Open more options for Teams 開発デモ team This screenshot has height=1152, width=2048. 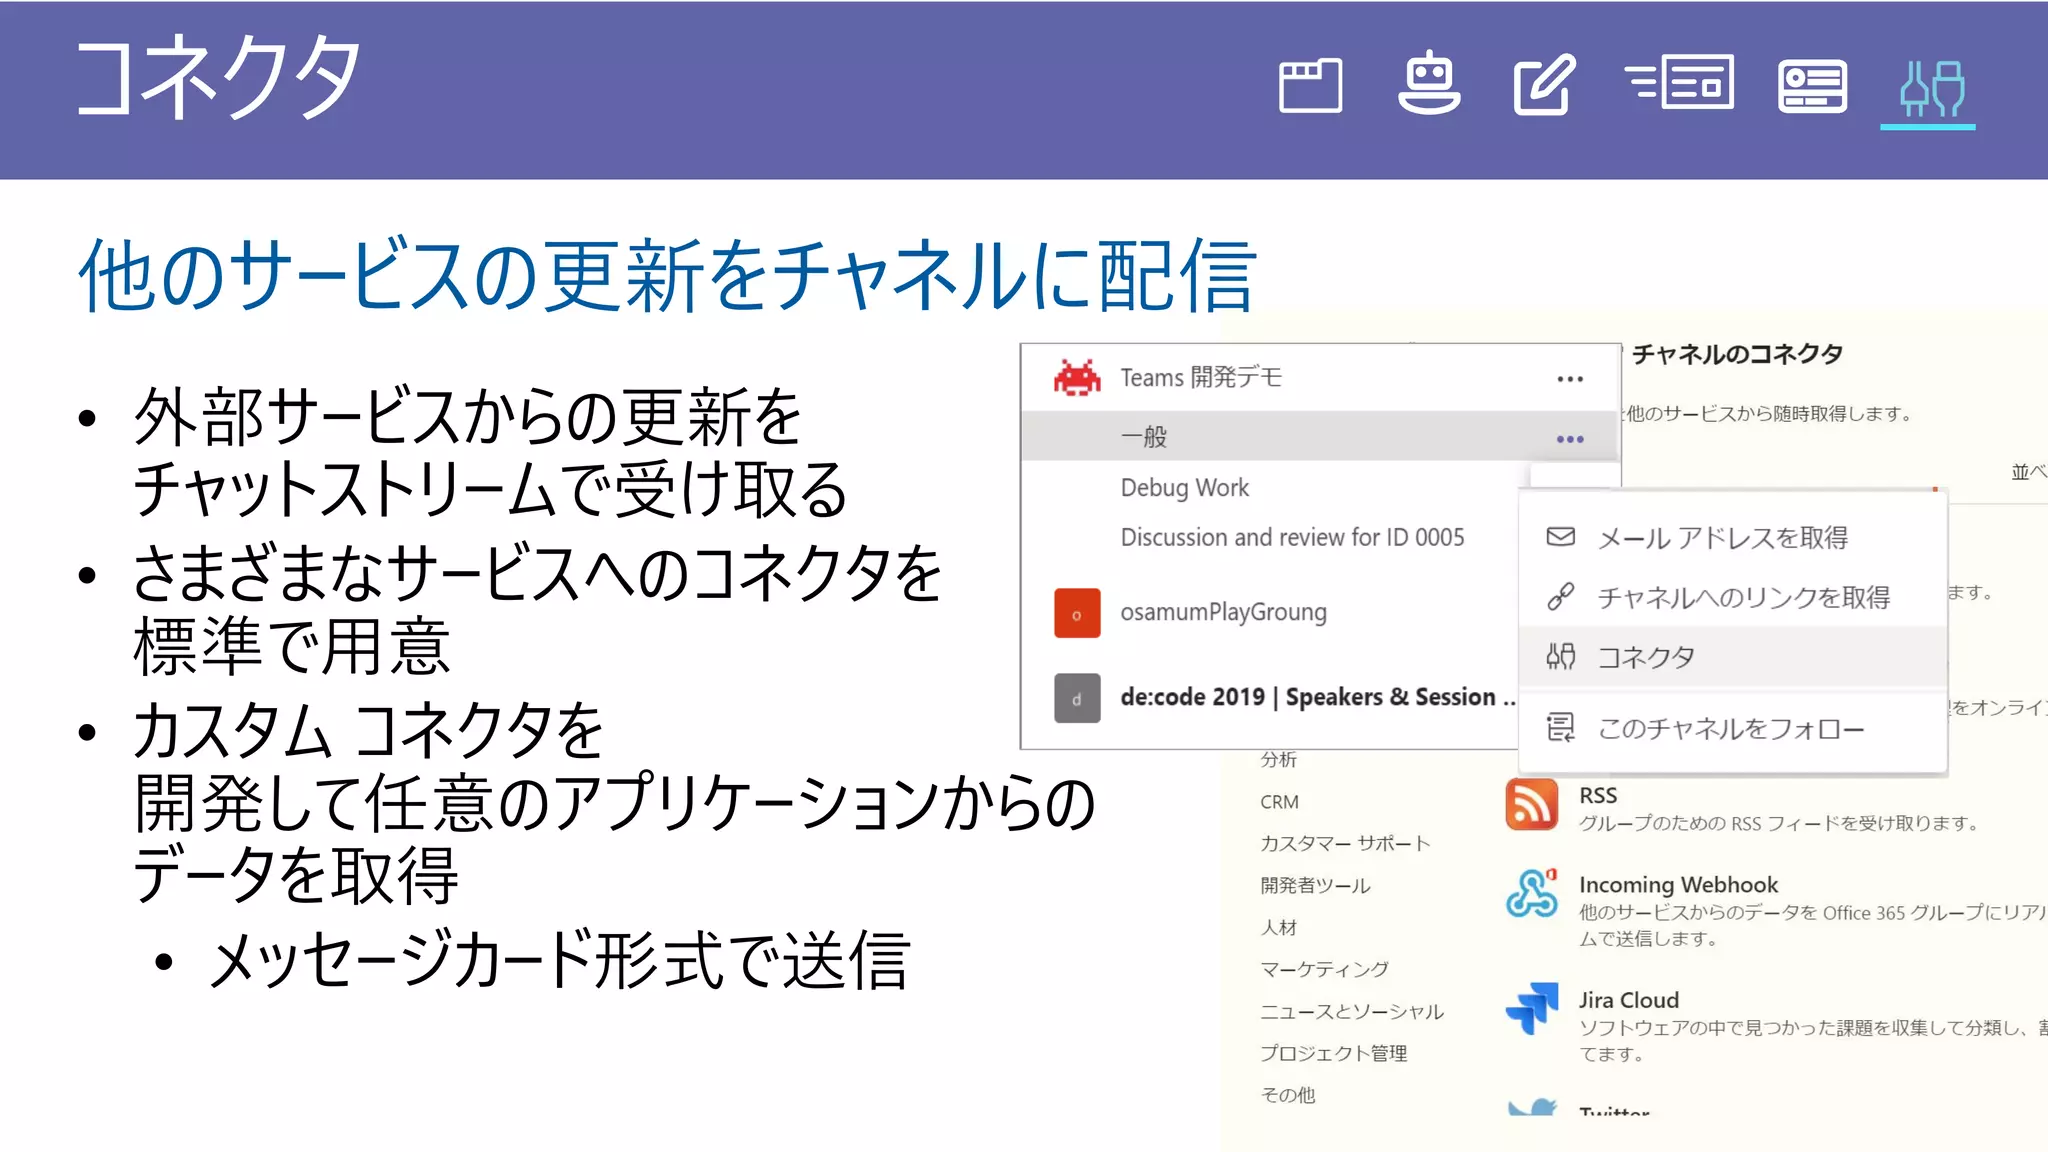coord(1570,379)
